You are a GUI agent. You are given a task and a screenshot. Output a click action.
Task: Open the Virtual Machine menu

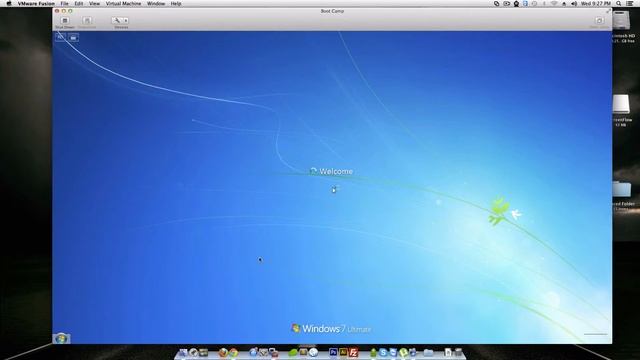(x=123, y=4)
